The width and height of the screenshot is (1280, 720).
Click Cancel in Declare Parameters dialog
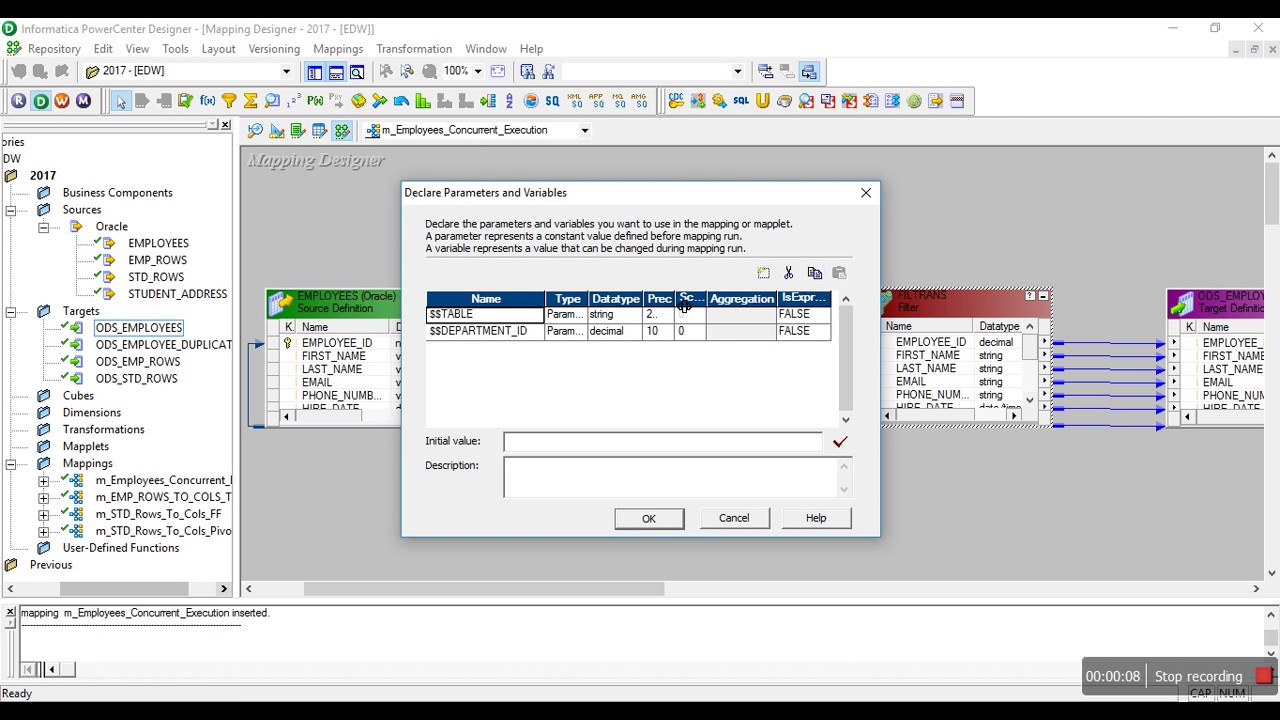(x=734, y=518)
